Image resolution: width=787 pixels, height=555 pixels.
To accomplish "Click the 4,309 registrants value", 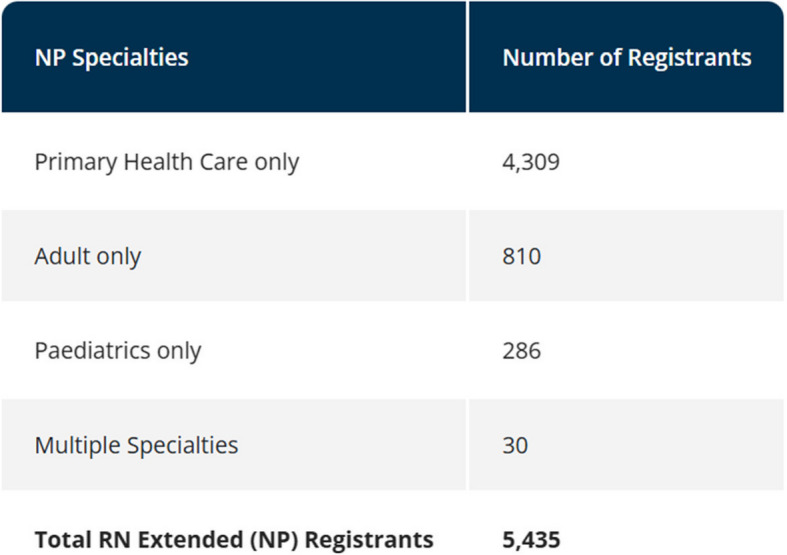I will (531, 161).
